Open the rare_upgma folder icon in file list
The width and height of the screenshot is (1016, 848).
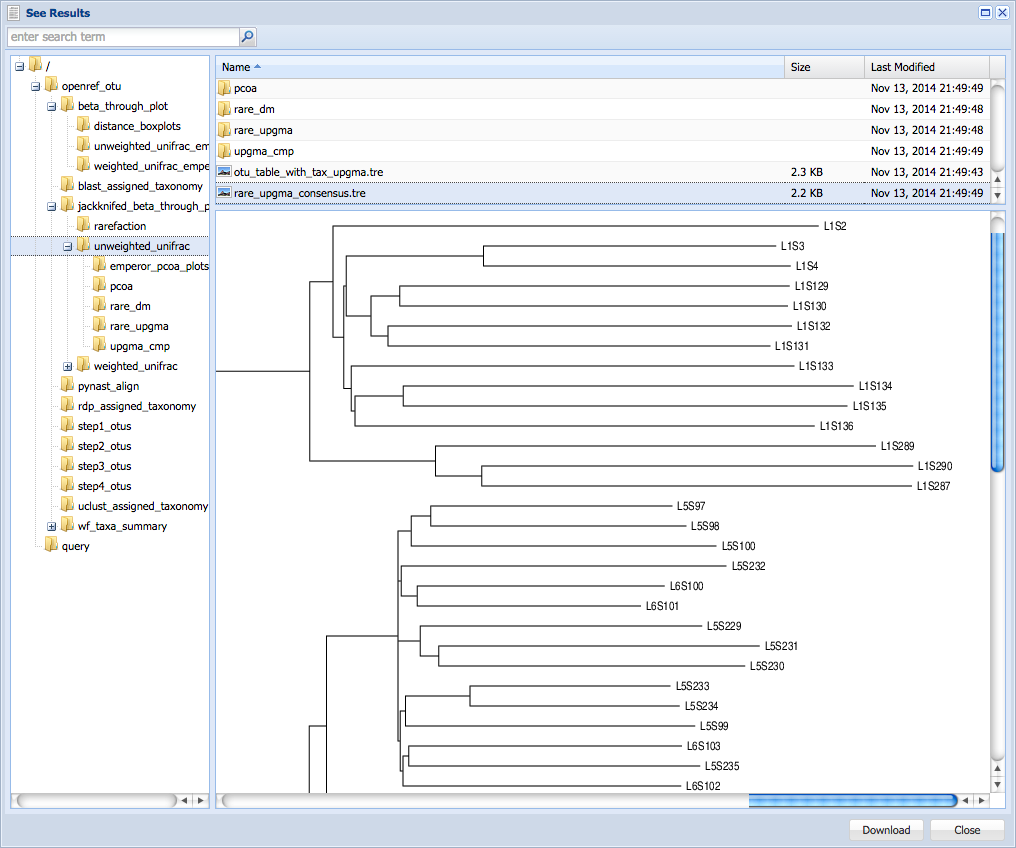224,130
